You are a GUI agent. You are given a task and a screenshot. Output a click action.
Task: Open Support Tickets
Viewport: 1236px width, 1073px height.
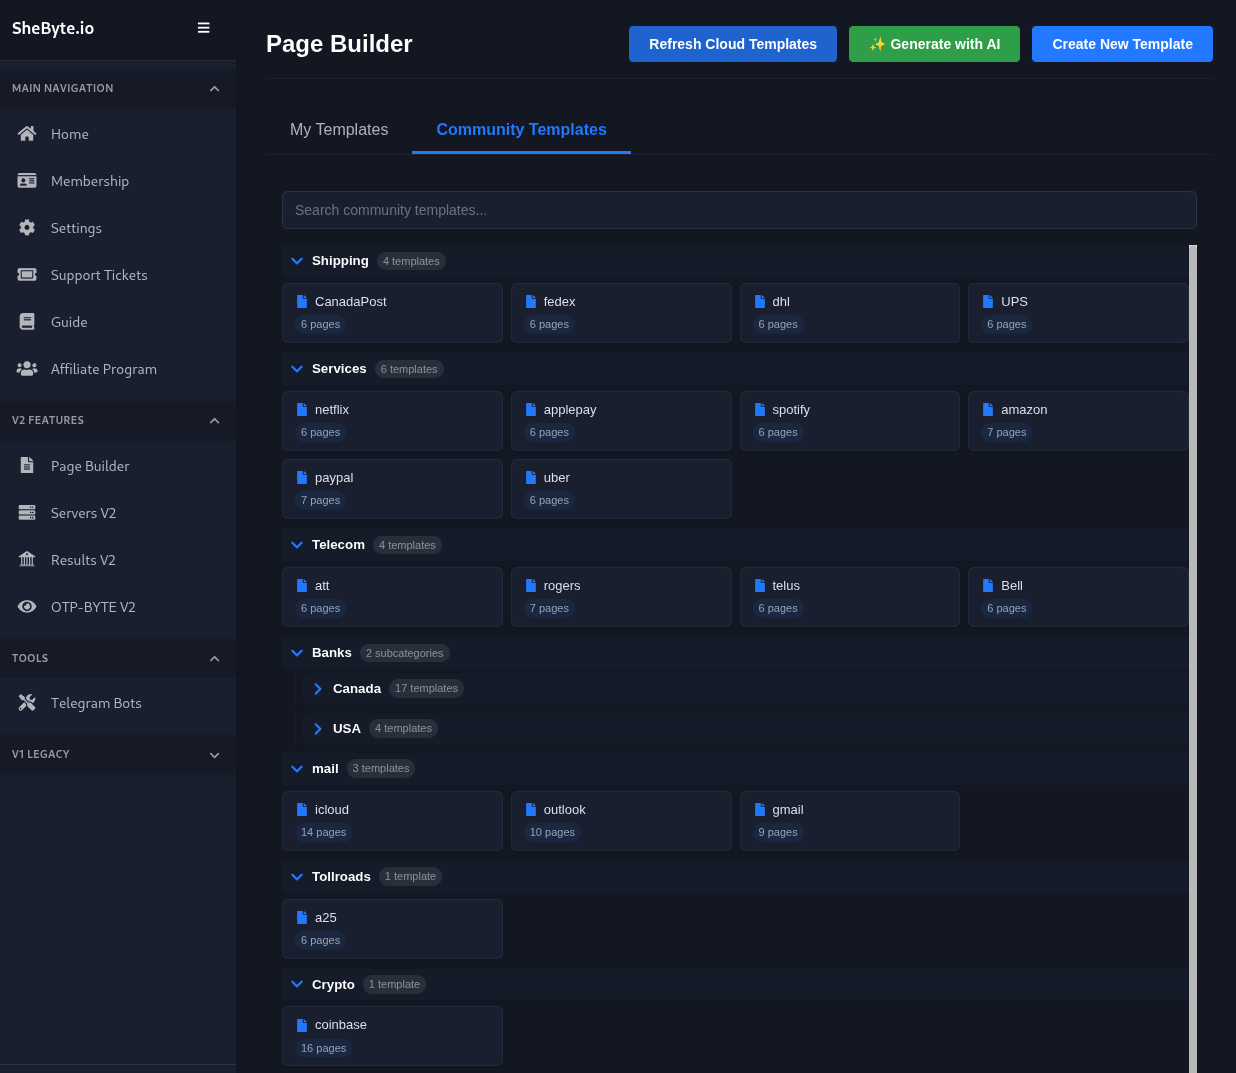click(97, 274)
